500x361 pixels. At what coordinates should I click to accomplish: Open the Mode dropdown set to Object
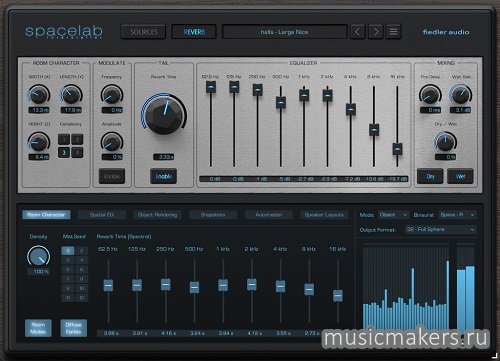[393, 215]
